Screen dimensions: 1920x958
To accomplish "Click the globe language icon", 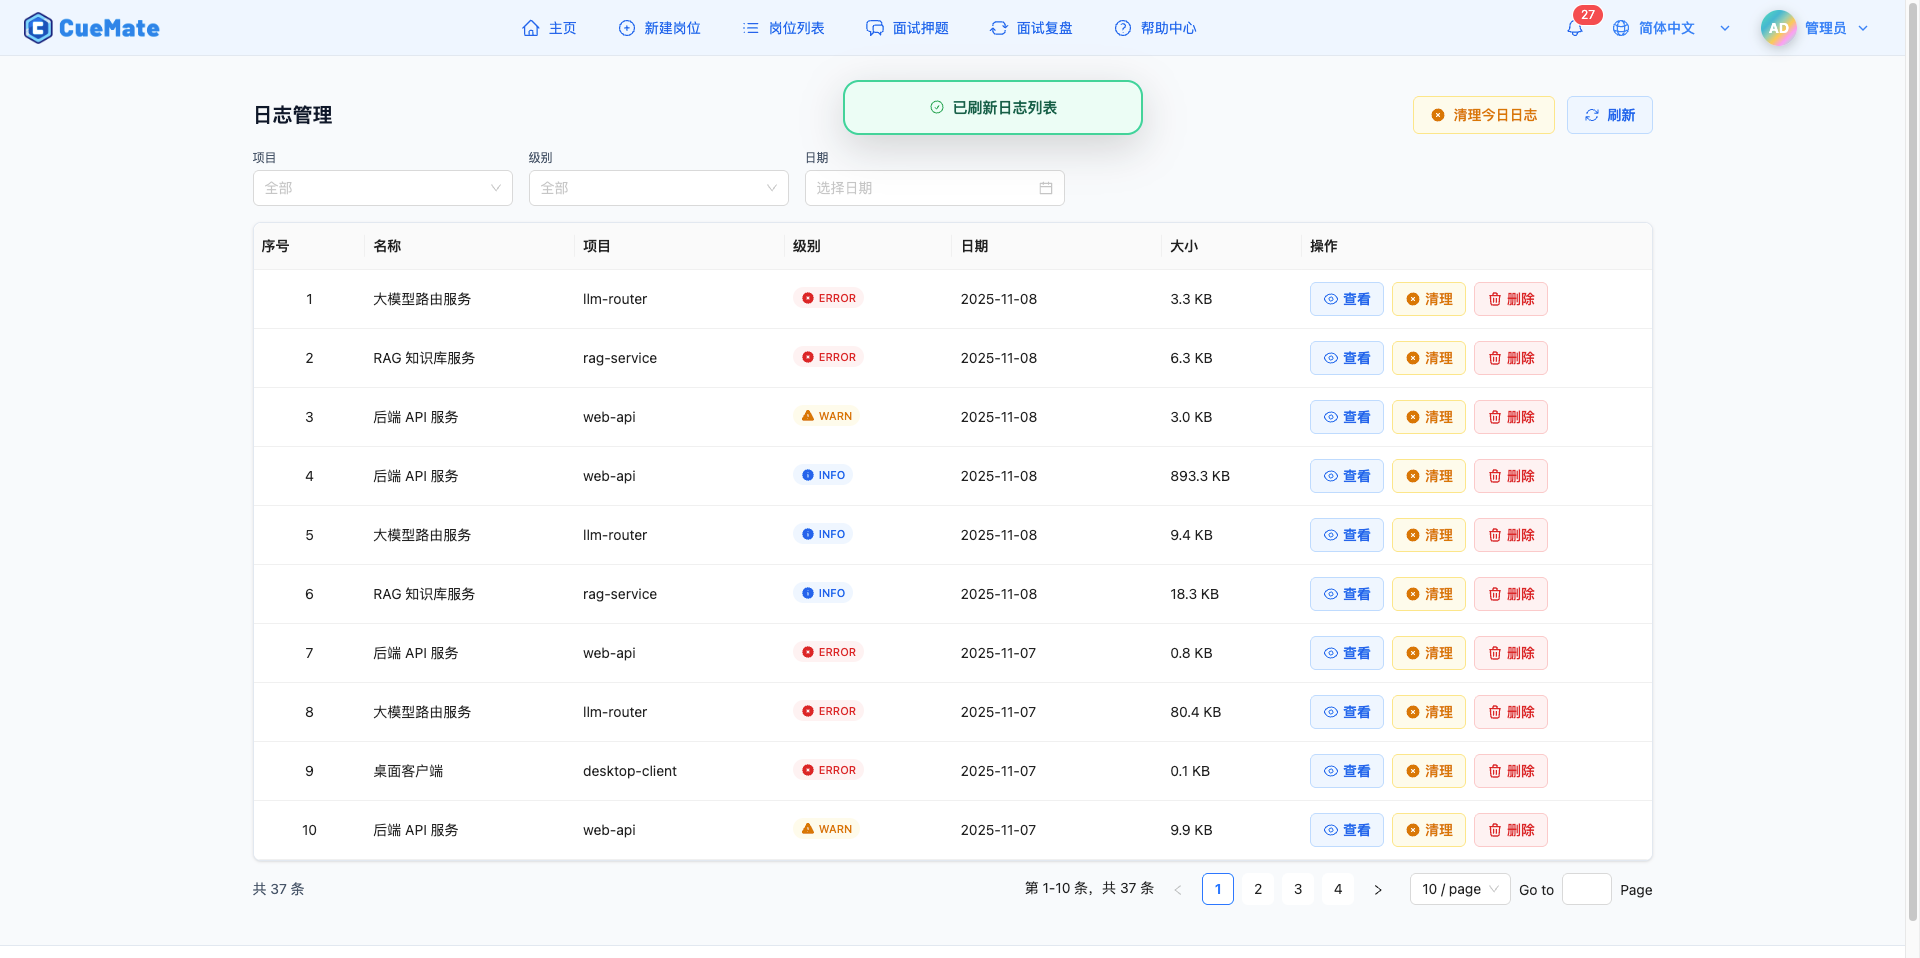I will (x=1621, y=28).
